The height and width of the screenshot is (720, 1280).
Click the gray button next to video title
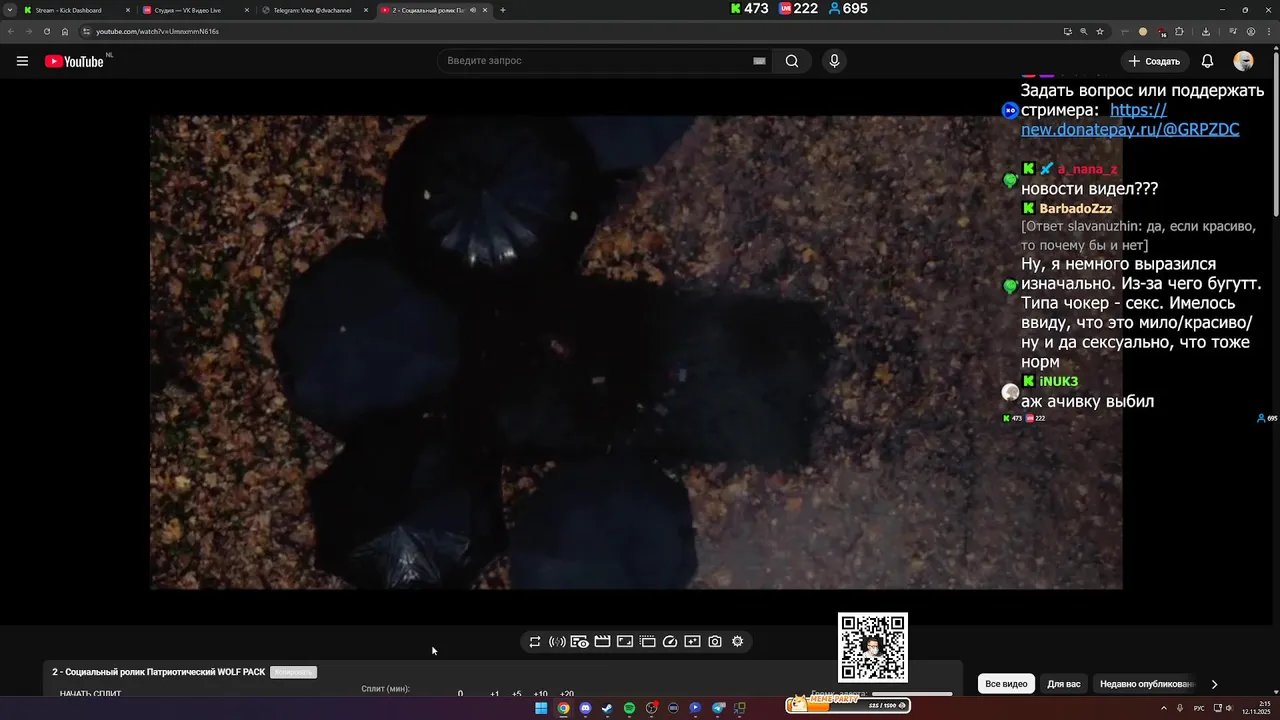pyautogui.click(x=293, y=672)
